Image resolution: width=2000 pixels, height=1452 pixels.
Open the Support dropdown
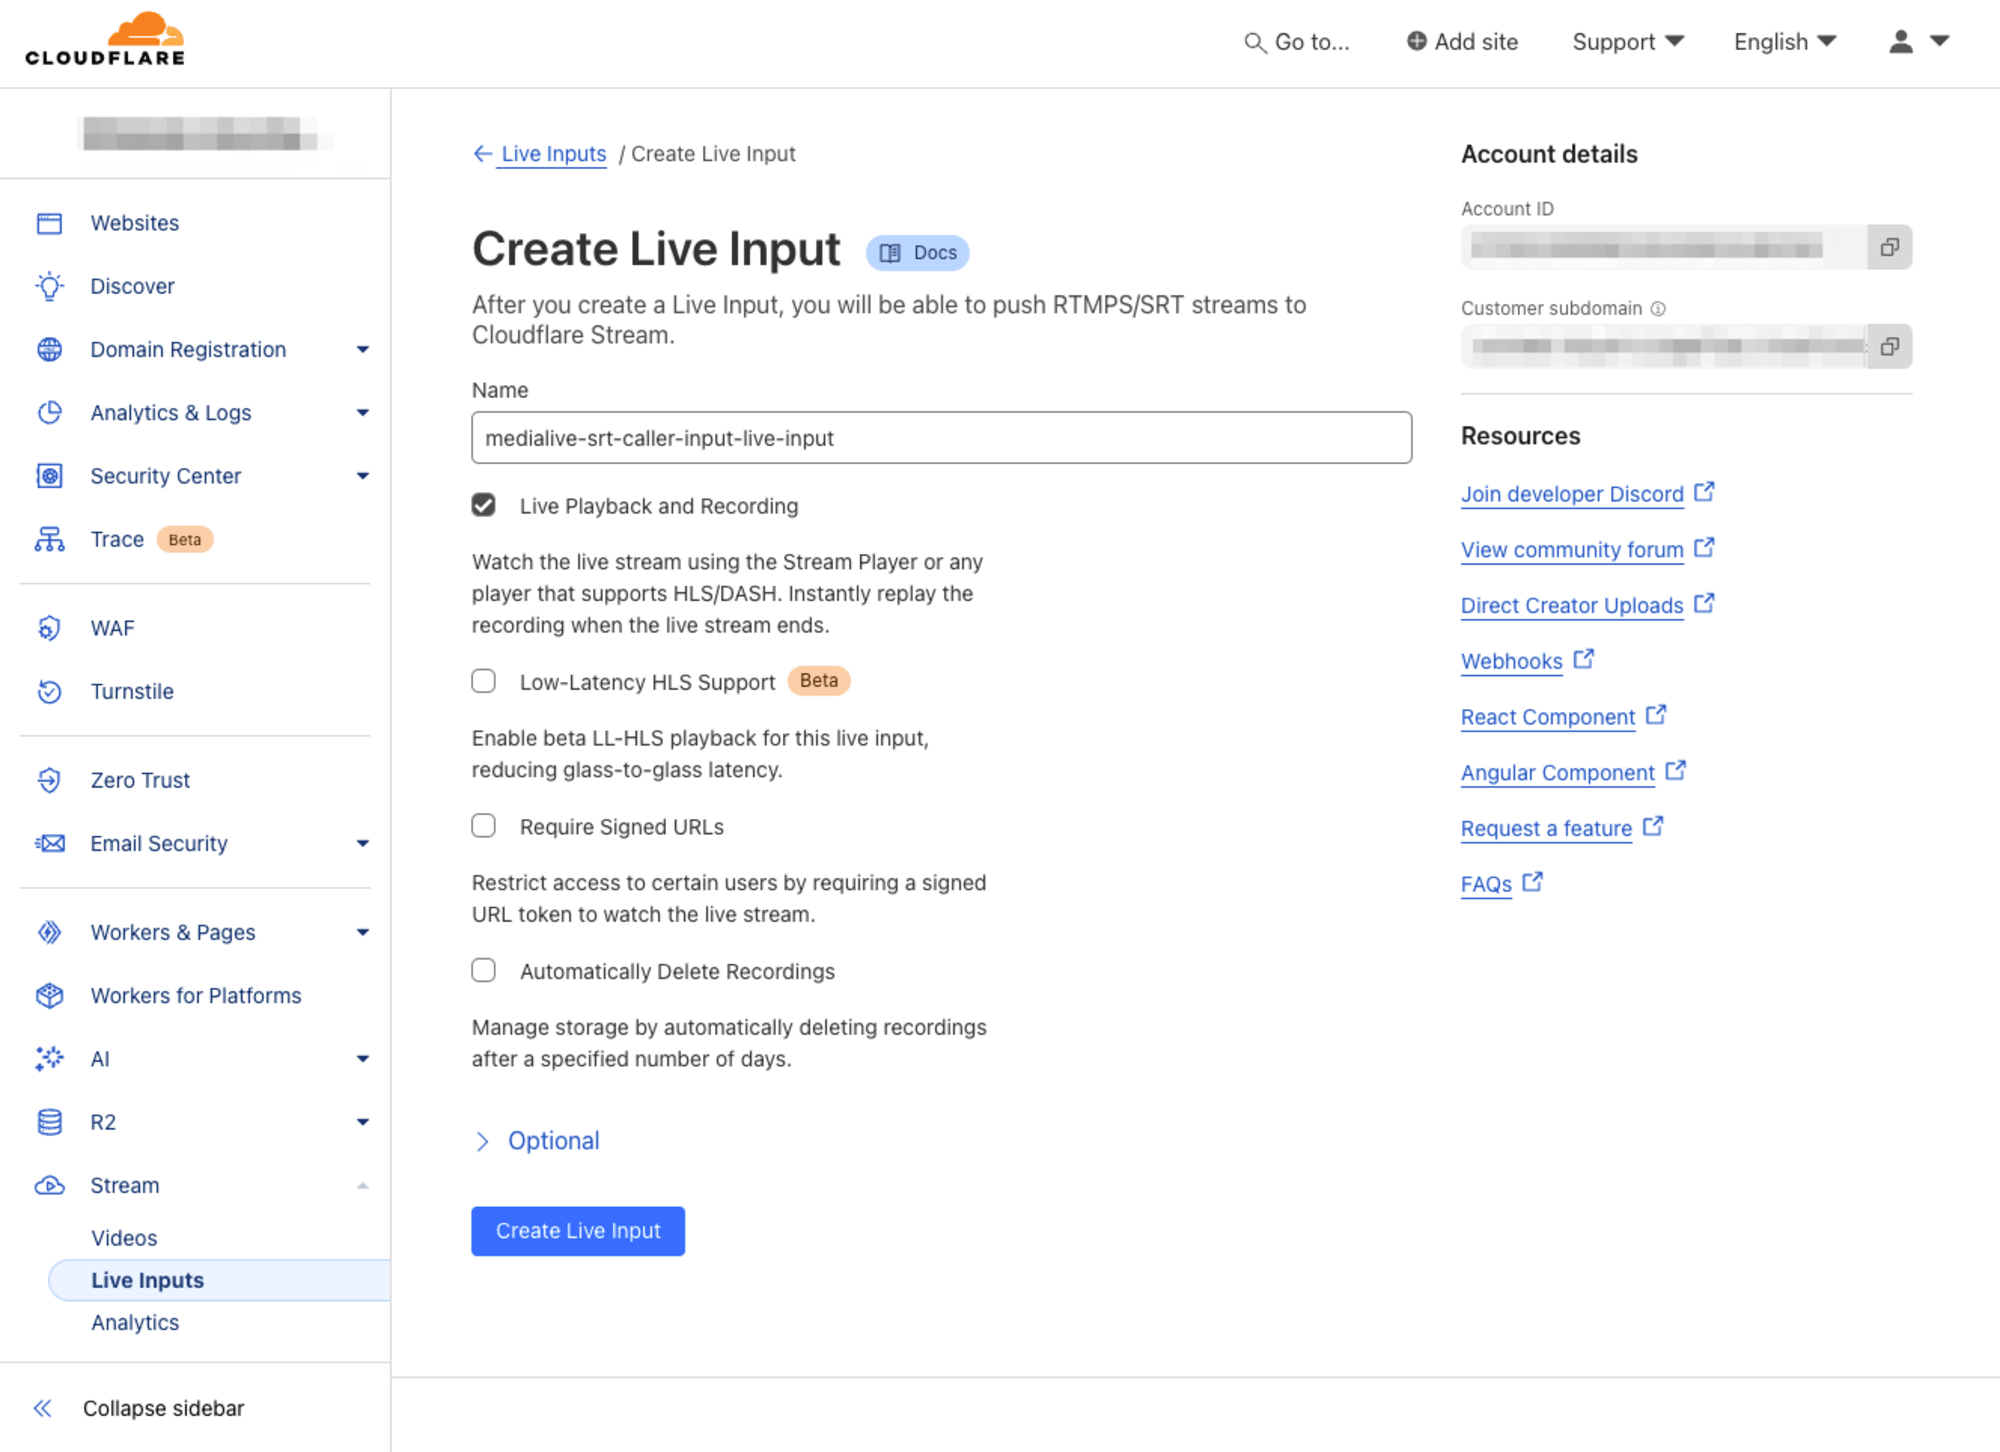pyautogui.click(x=1628, y=41)
